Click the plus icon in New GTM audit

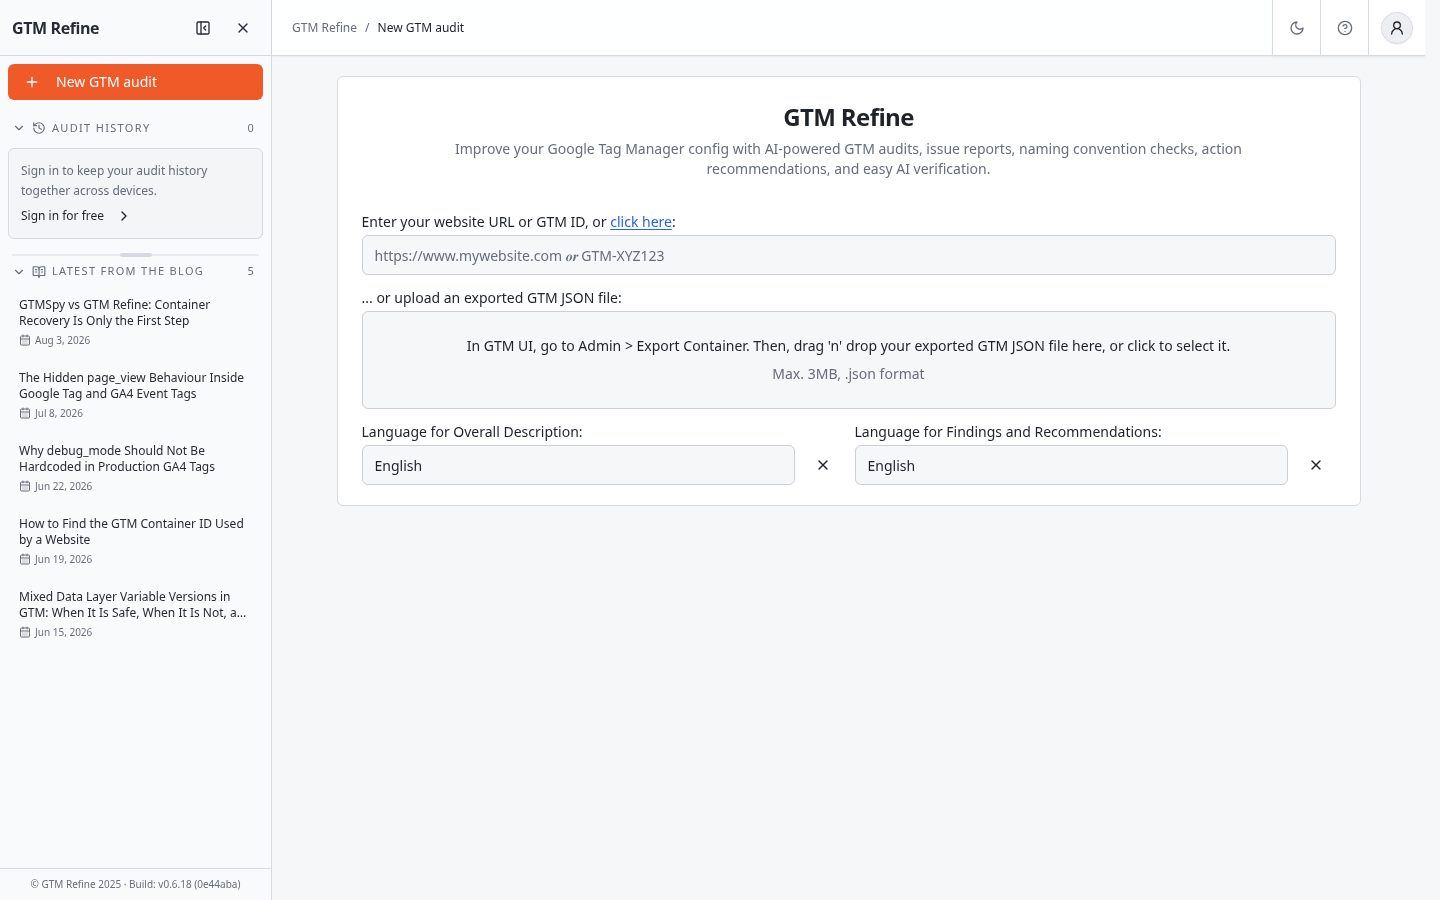point(32,82)
